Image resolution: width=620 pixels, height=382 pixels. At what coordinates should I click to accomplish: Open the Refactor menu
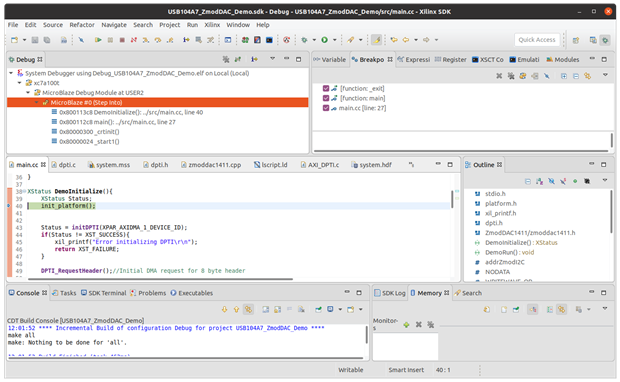point(82,25)
